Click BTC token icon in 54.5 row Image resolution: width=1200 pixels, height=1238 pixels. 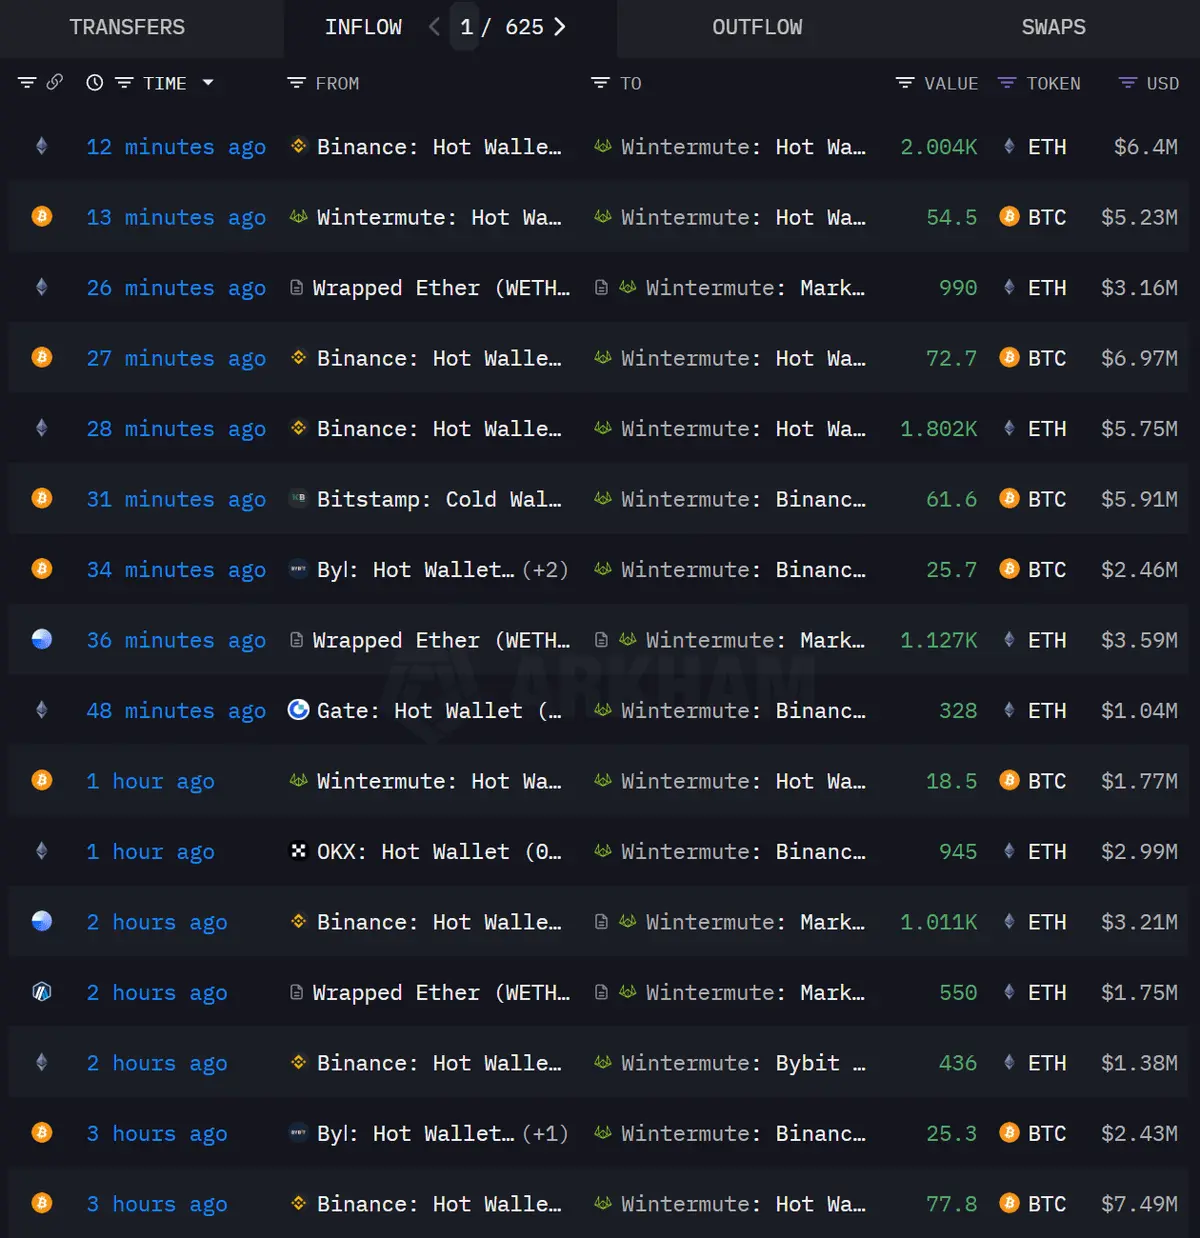pyautogui.click(x=1009, y=216)
